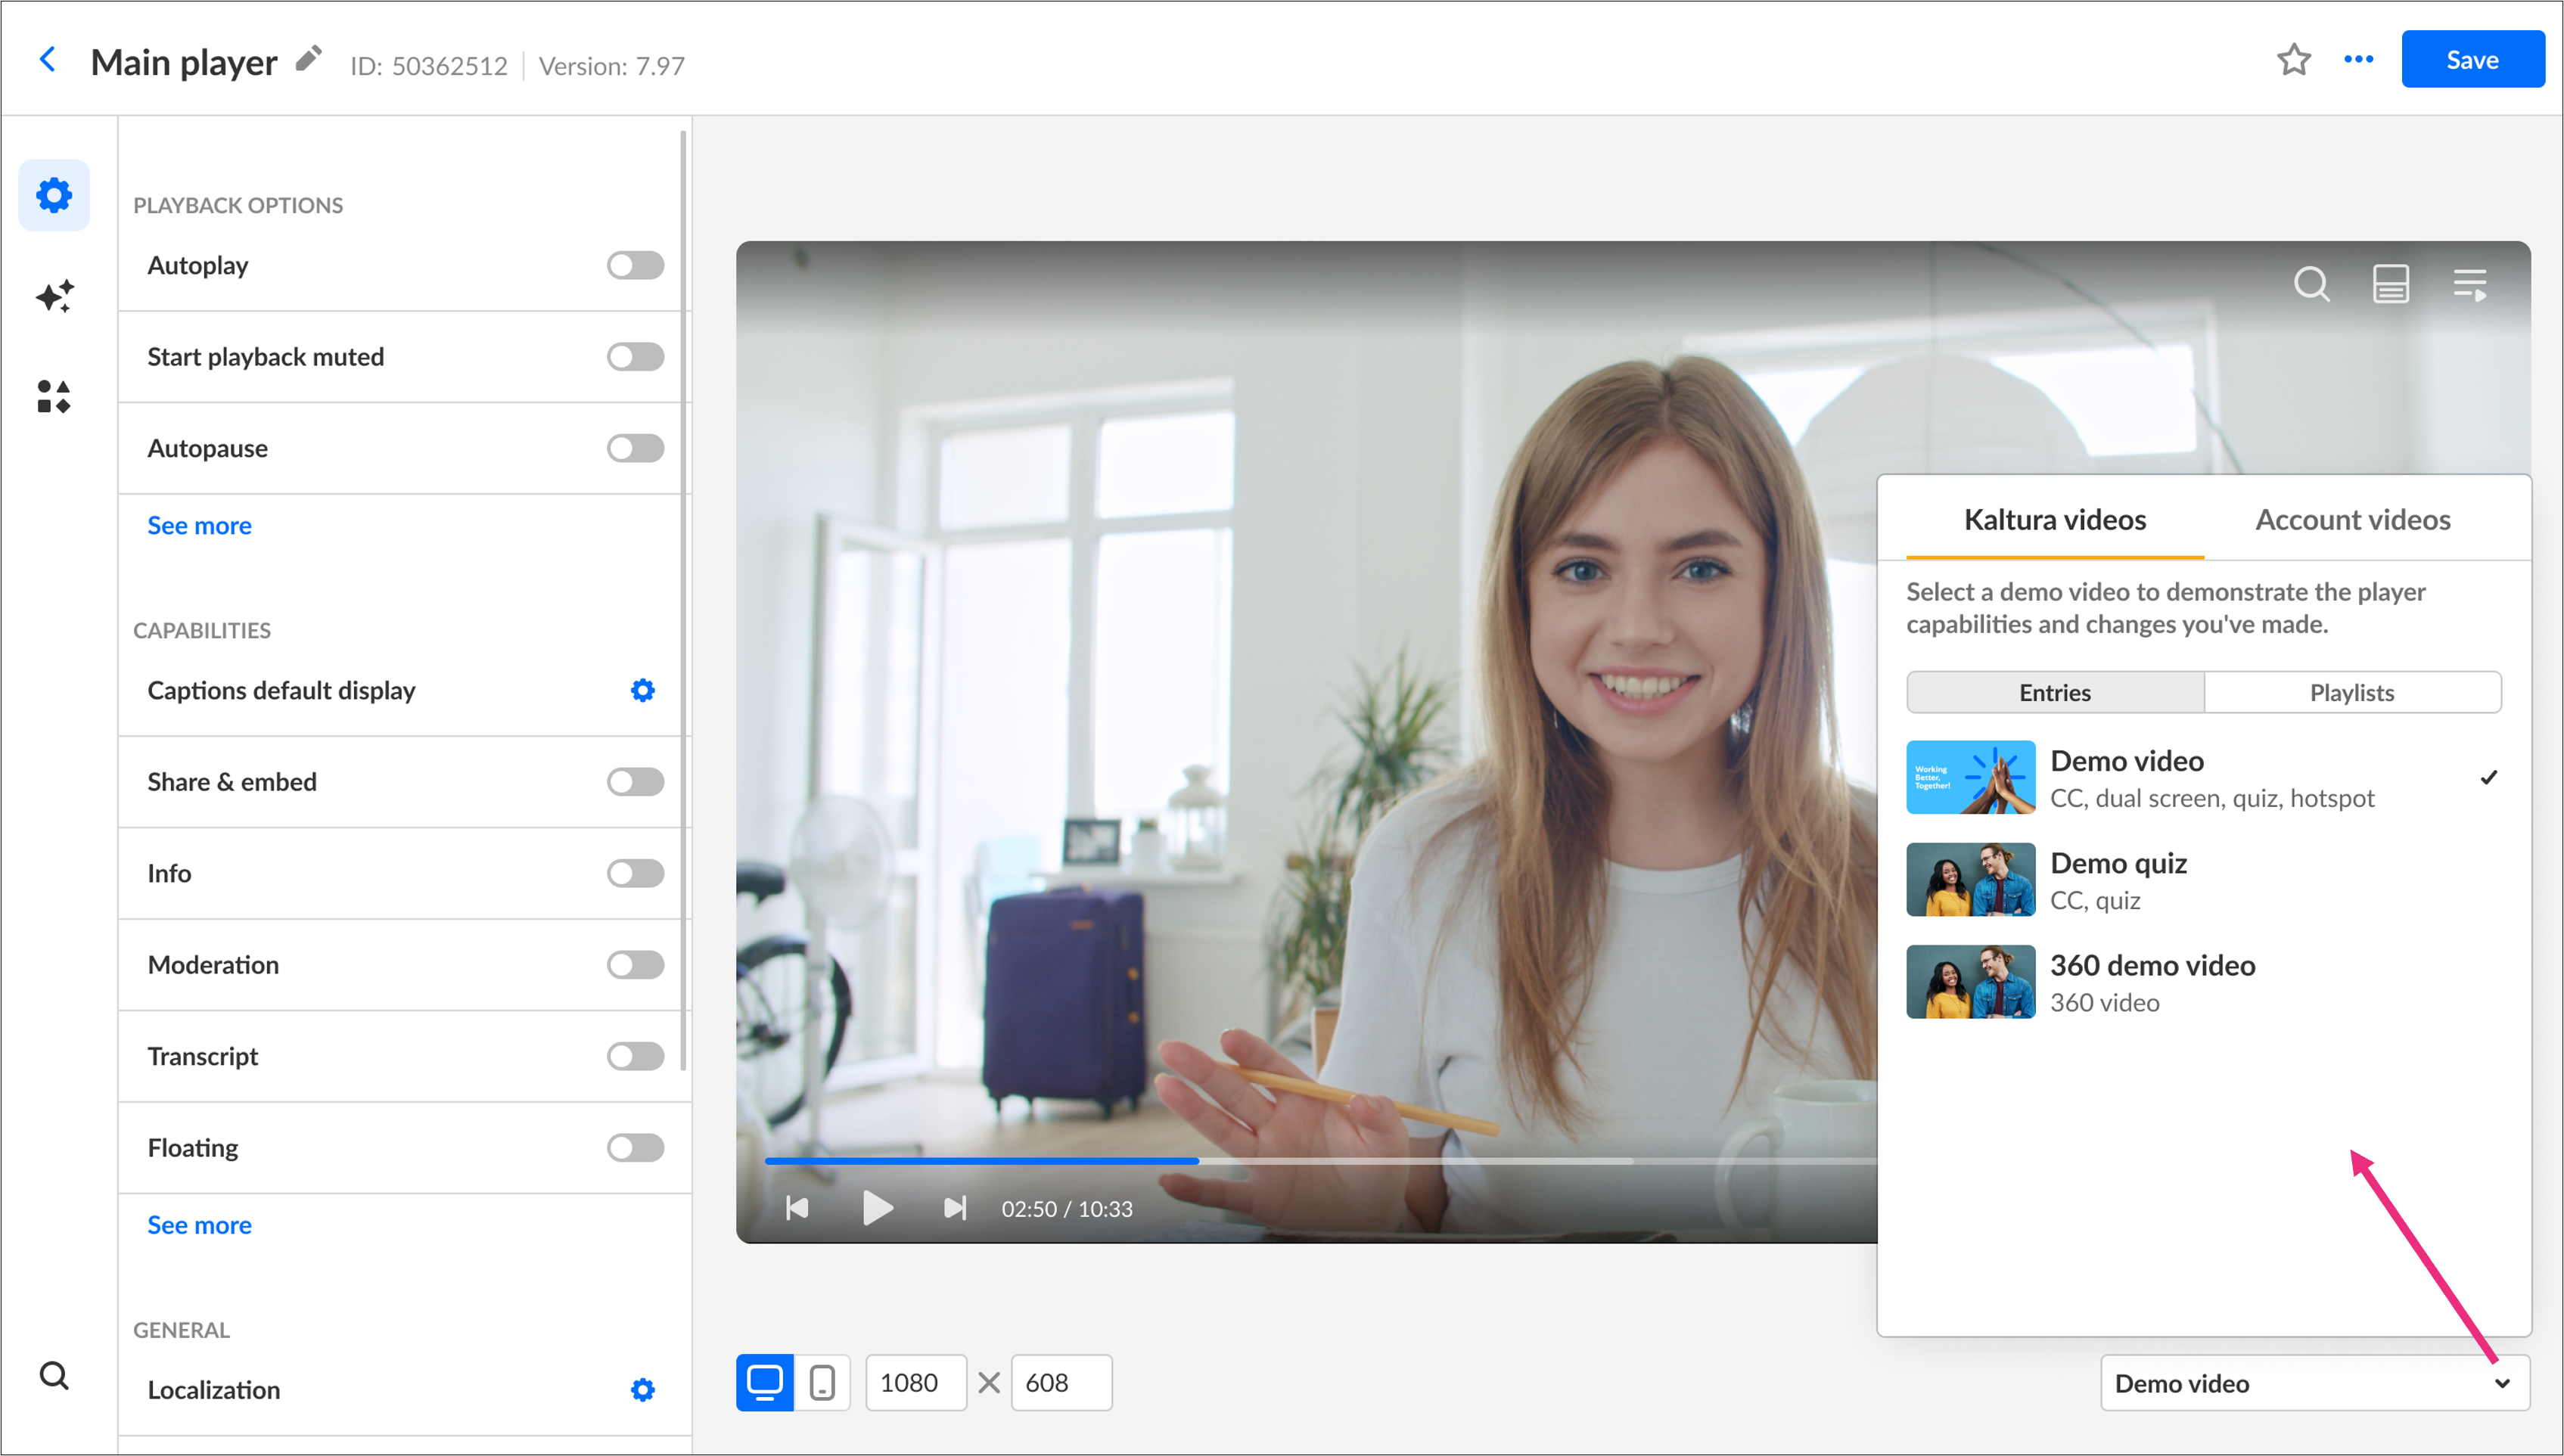This screenshot has width=2564, height=1456.
Task: Open the sparkle AI features sidebar icon
Action: 54,296
